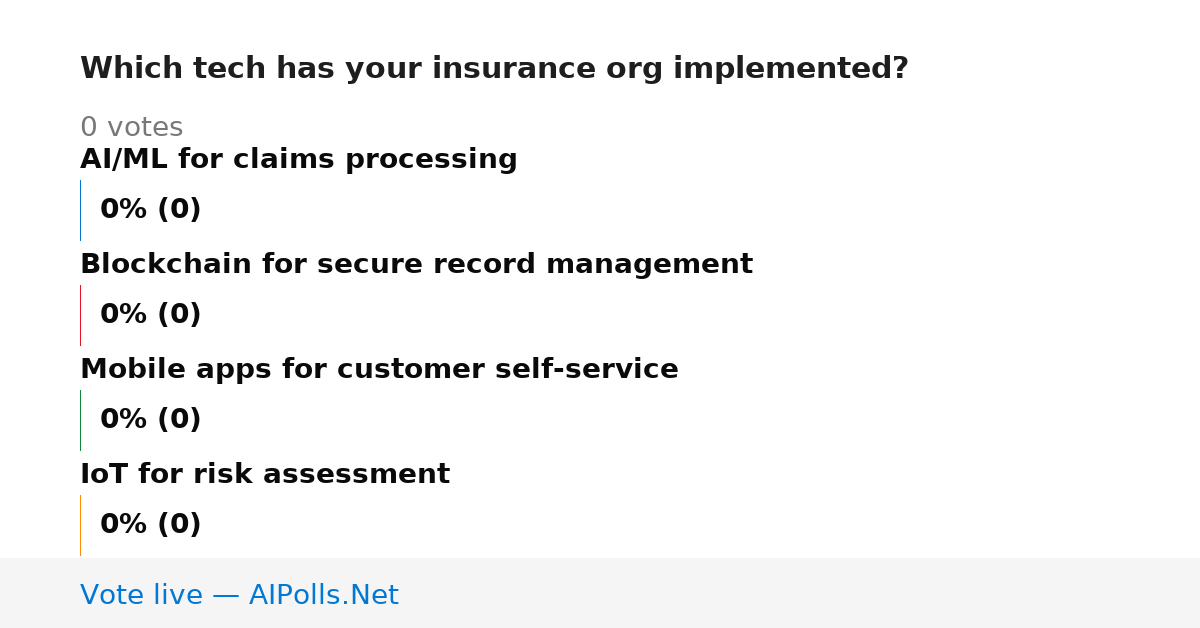
Task: Select the AI/ML for claims processing option
Action: 299,160
